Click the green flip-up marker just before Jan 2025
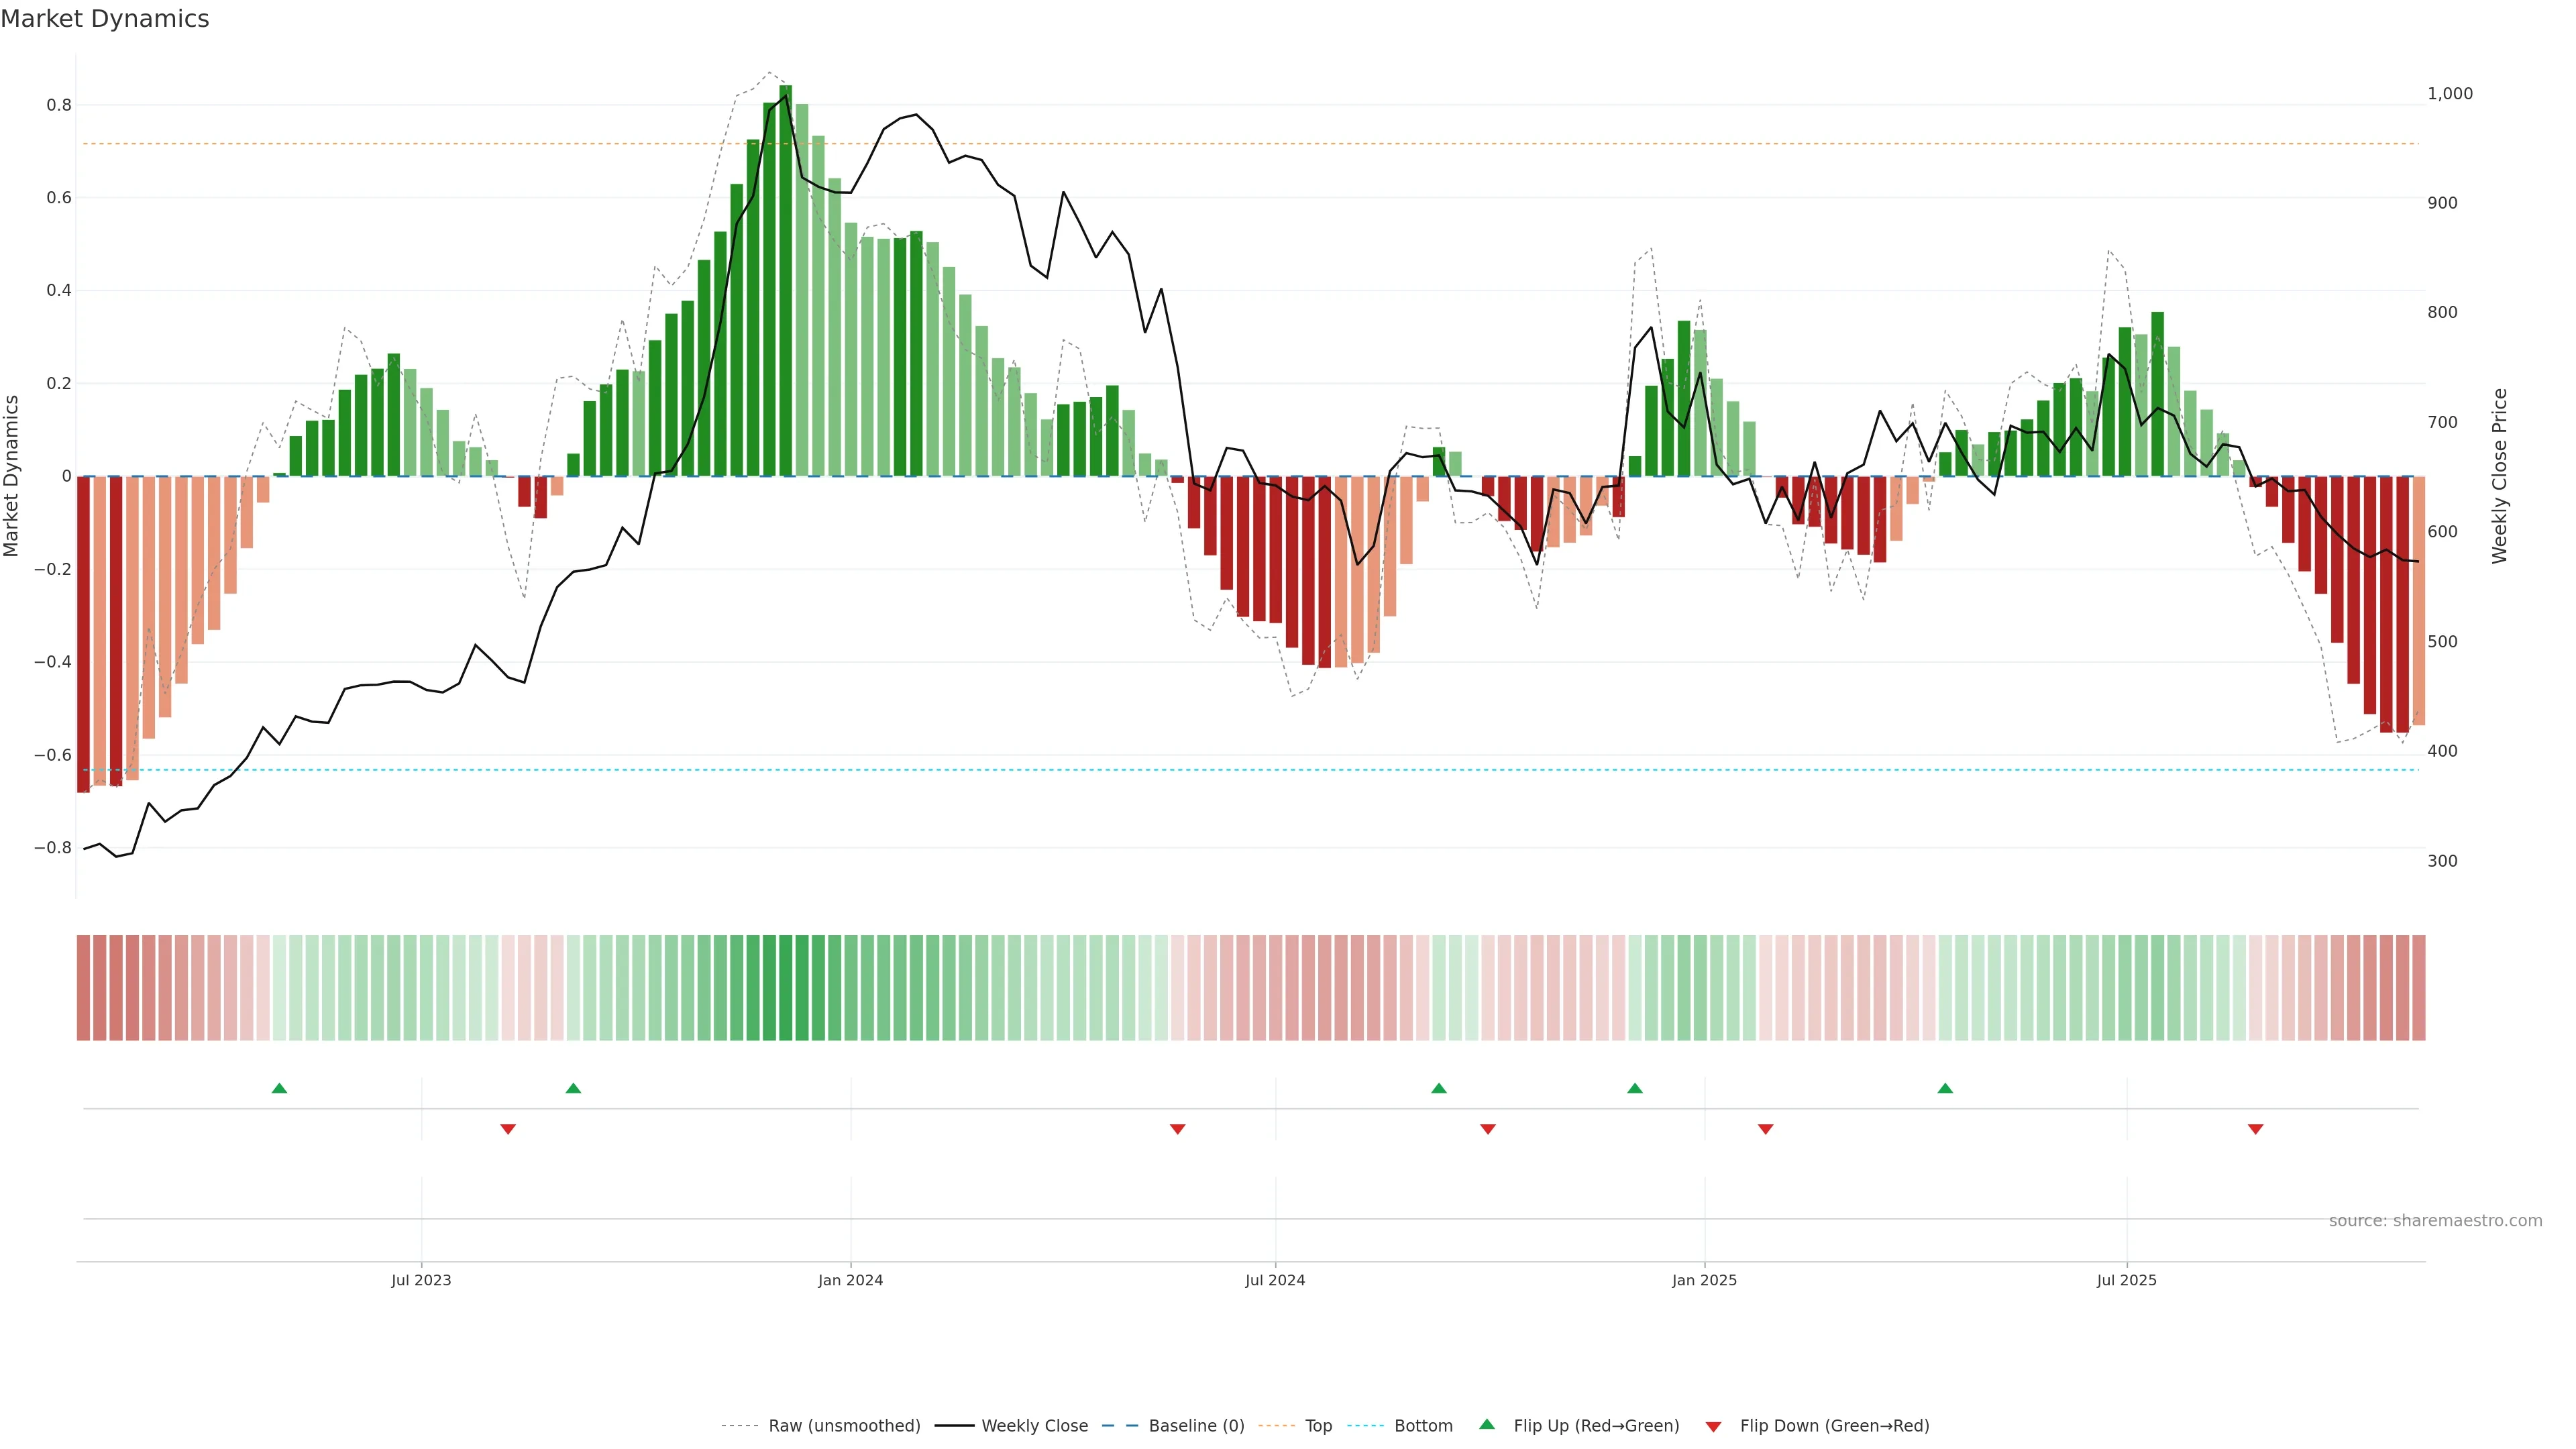2576x1449 pixels. point(1635,1088)
